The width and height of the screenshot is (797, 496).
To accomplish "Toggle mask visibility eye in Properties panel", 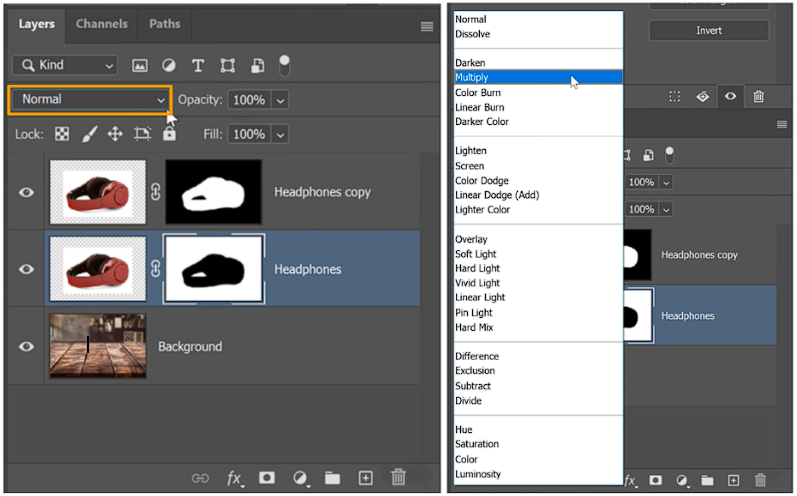I will pos(730,96).
